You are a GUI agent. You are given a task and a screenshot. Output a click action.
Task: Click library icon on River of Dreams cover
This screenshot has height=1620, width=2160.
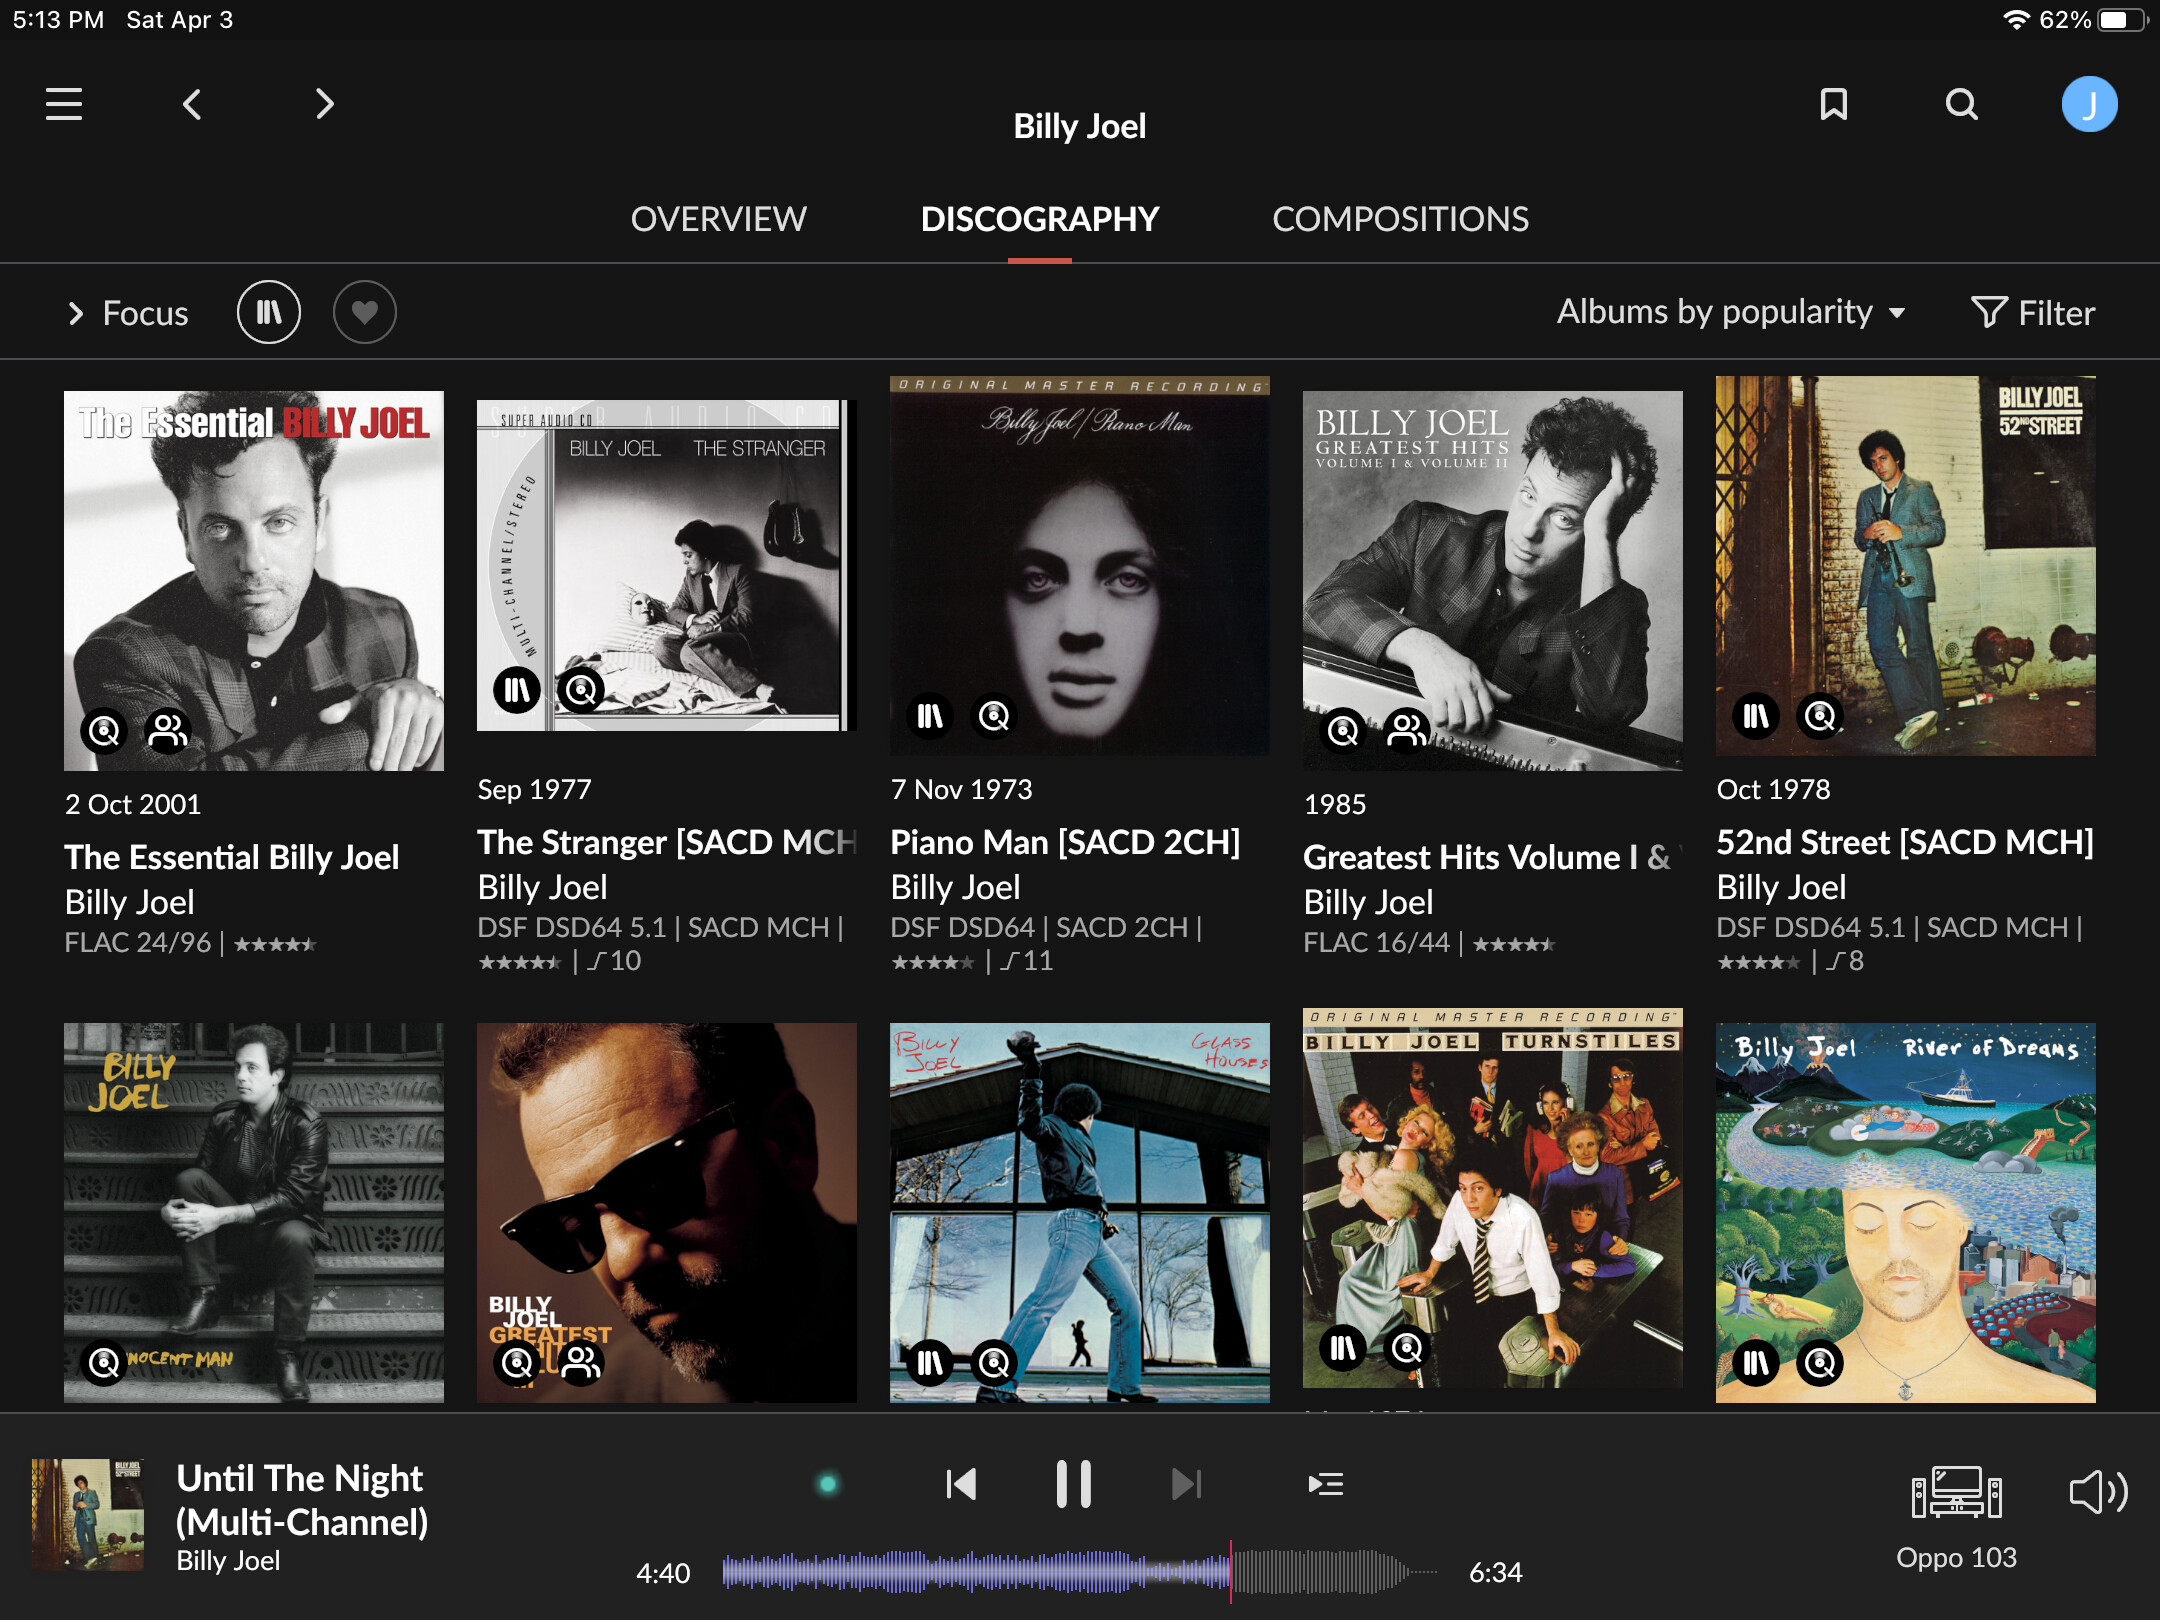1756,1362
